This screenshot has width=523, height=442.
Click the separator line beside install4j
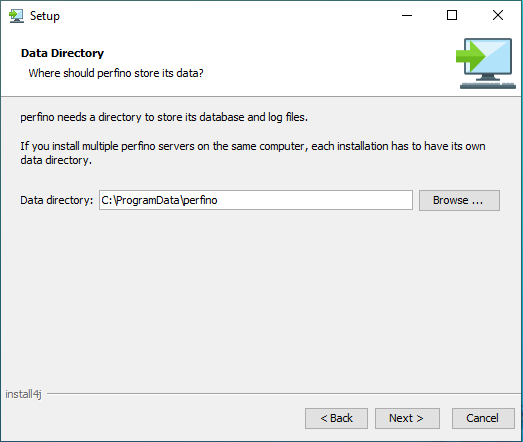[x=284, y=394]
